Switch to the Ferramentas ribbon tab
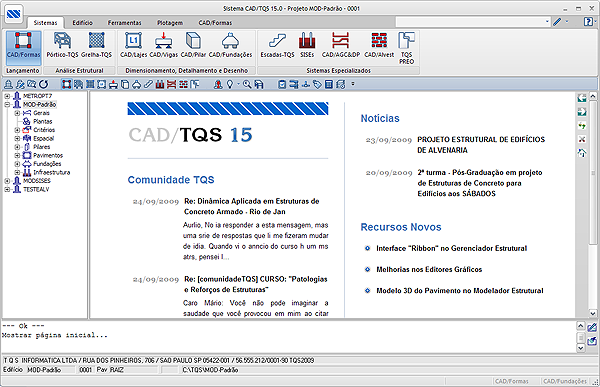Screen dimensions: 600x387 125,23
